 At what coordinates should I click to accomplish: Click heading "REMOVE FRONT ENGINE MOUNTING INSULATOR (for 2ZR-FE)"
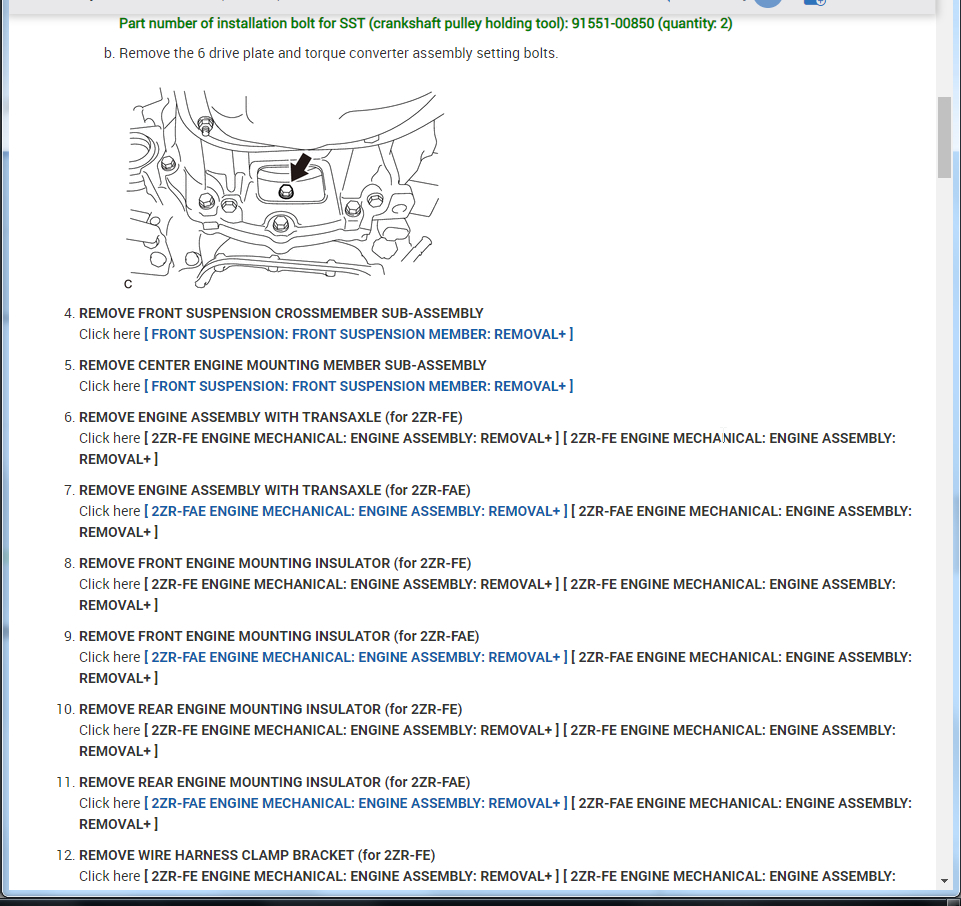(275, 563)
